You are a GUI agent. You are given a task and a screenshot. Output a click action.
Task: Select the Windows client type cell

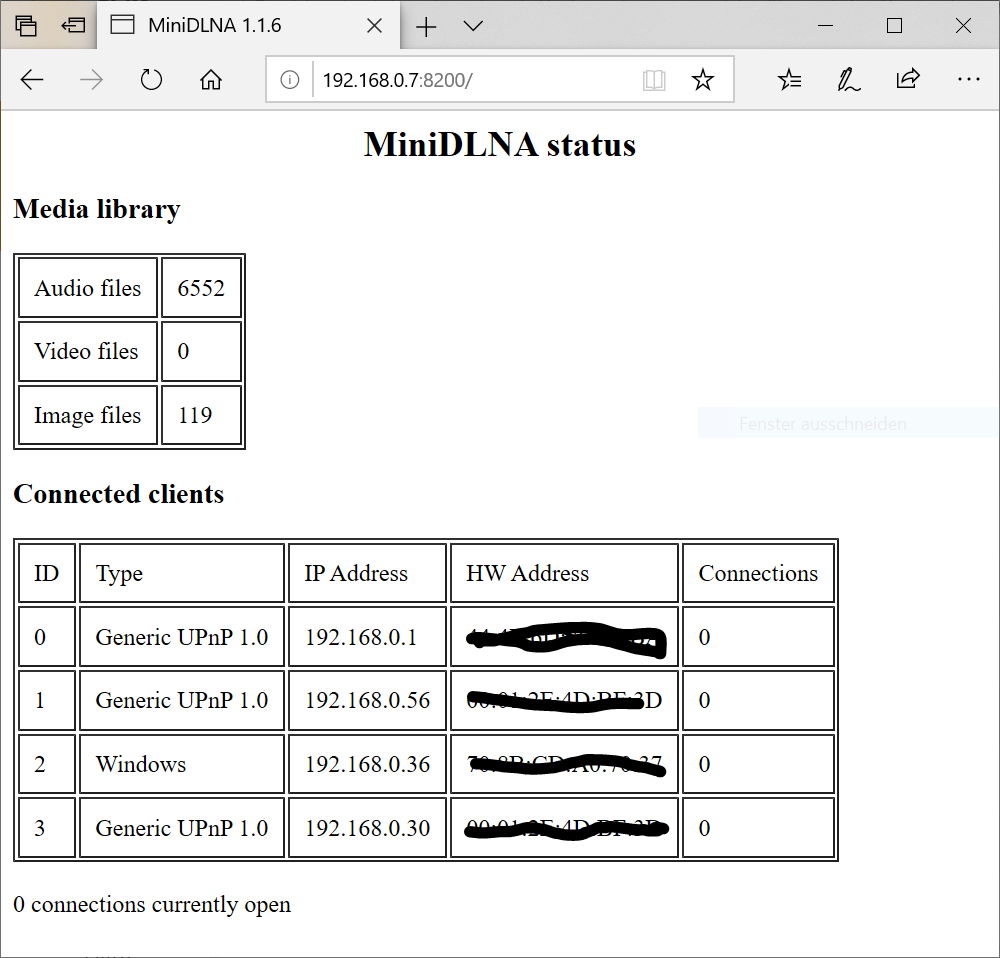tap(141, 764)
